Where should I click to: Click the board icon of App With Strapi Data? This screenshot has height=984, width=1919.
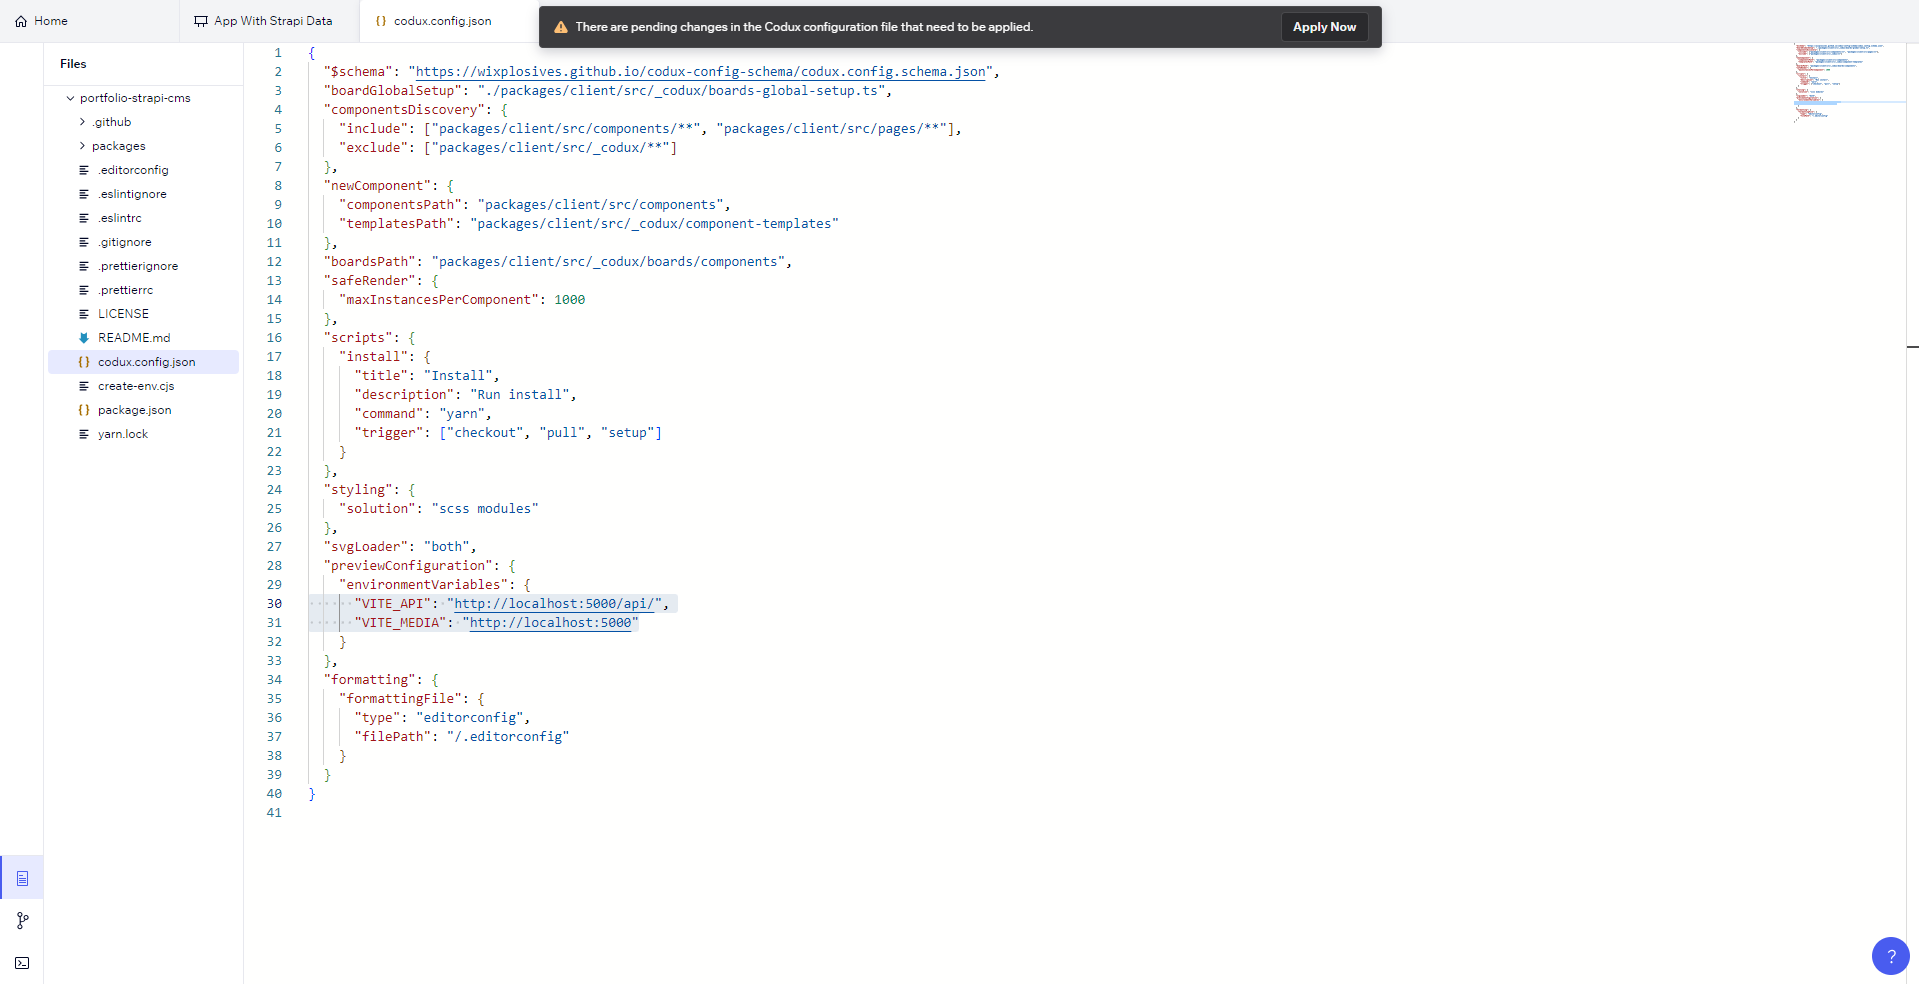[x=201, y=21]
